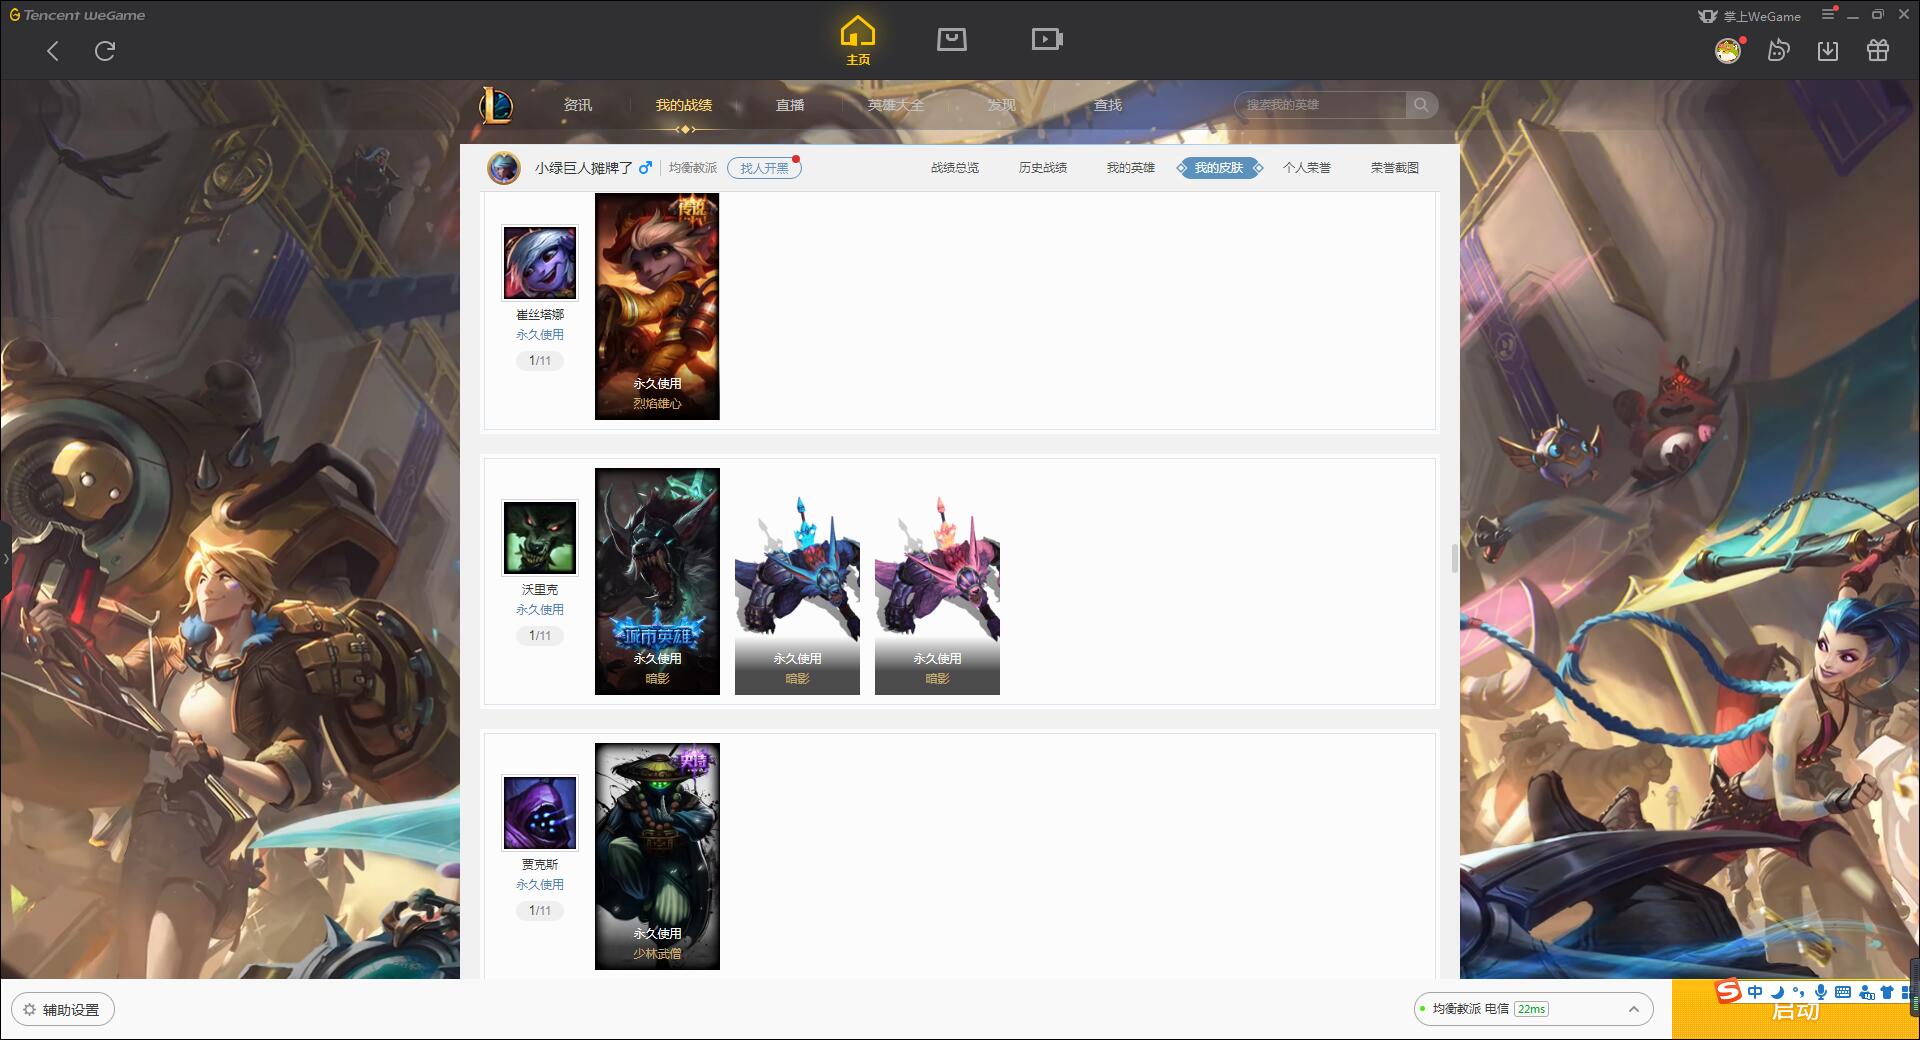Viewport: 1920px width, 1040px height.
Task: Open the 烈焰雄心 skin card
Action: pyautogui.click(x=657, y=306)
